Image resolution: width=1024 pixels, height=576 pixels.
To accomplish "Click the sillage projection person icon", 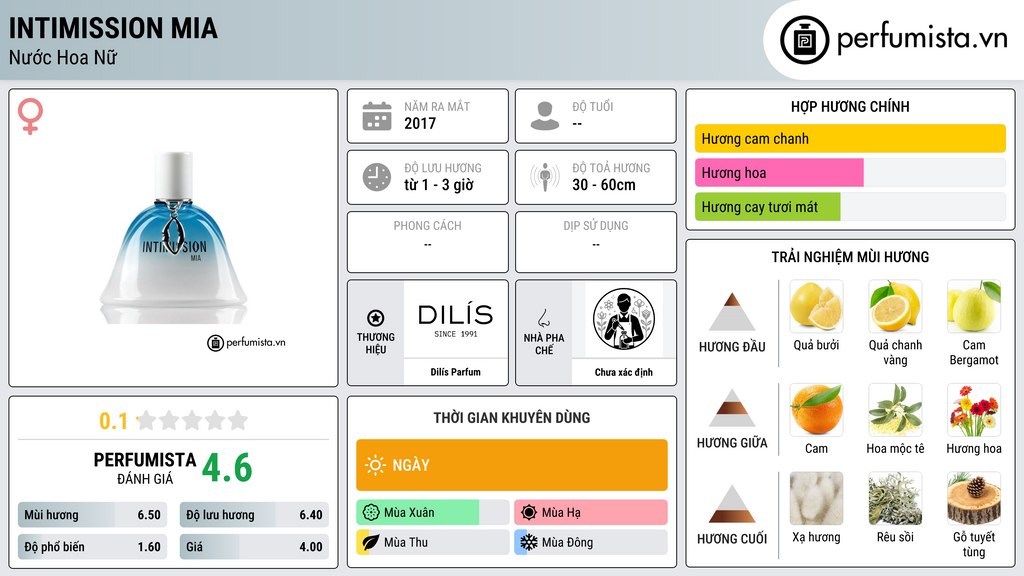I will pyautogui.click(x=545, y=177).
